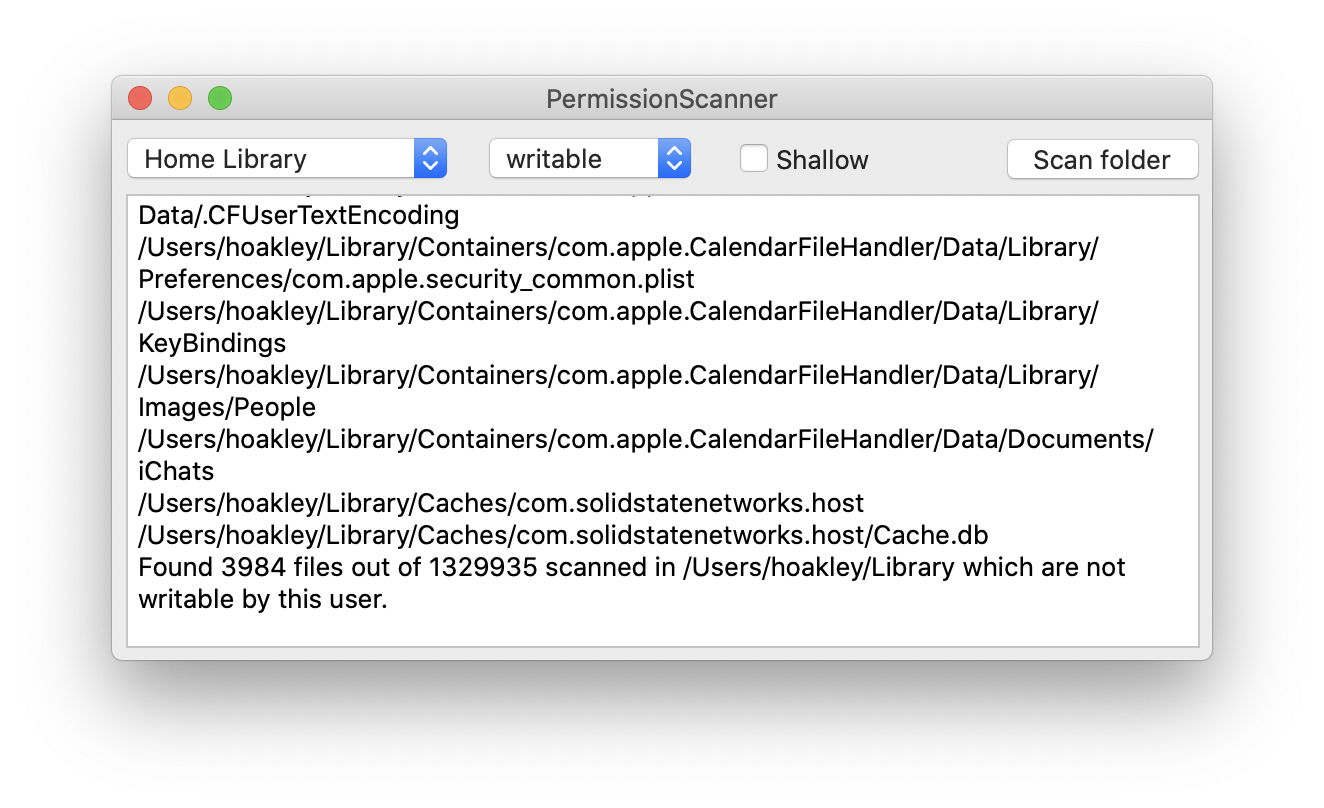The height and width of the screenshot is (808, 1324).
Task: Click the PermissionScanner title bar text
Action: 661,99
